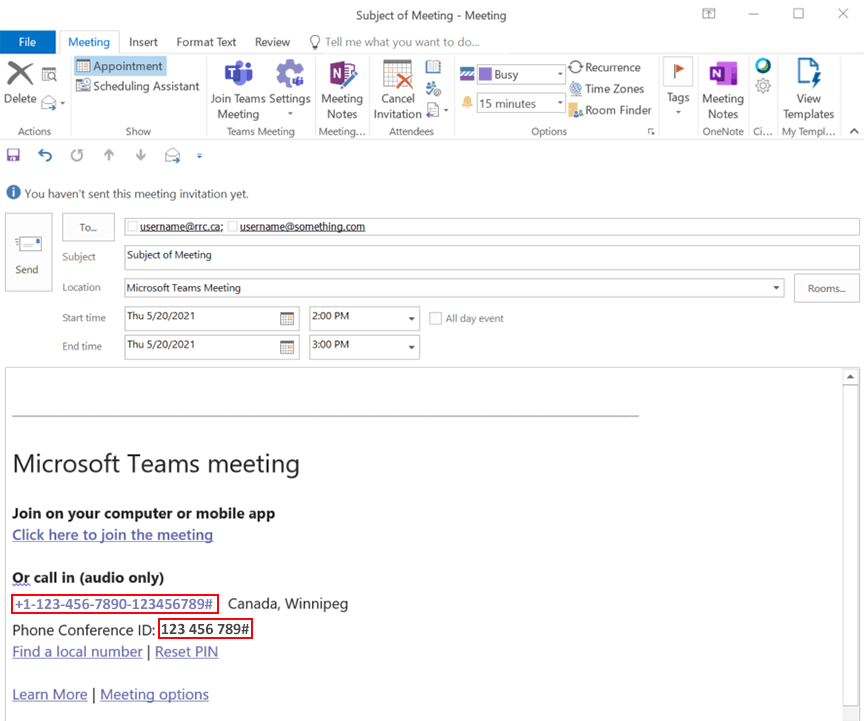Open Meeting Notes in the Meeting group
This screenshot has width=864, height=721.
point(342,74)
